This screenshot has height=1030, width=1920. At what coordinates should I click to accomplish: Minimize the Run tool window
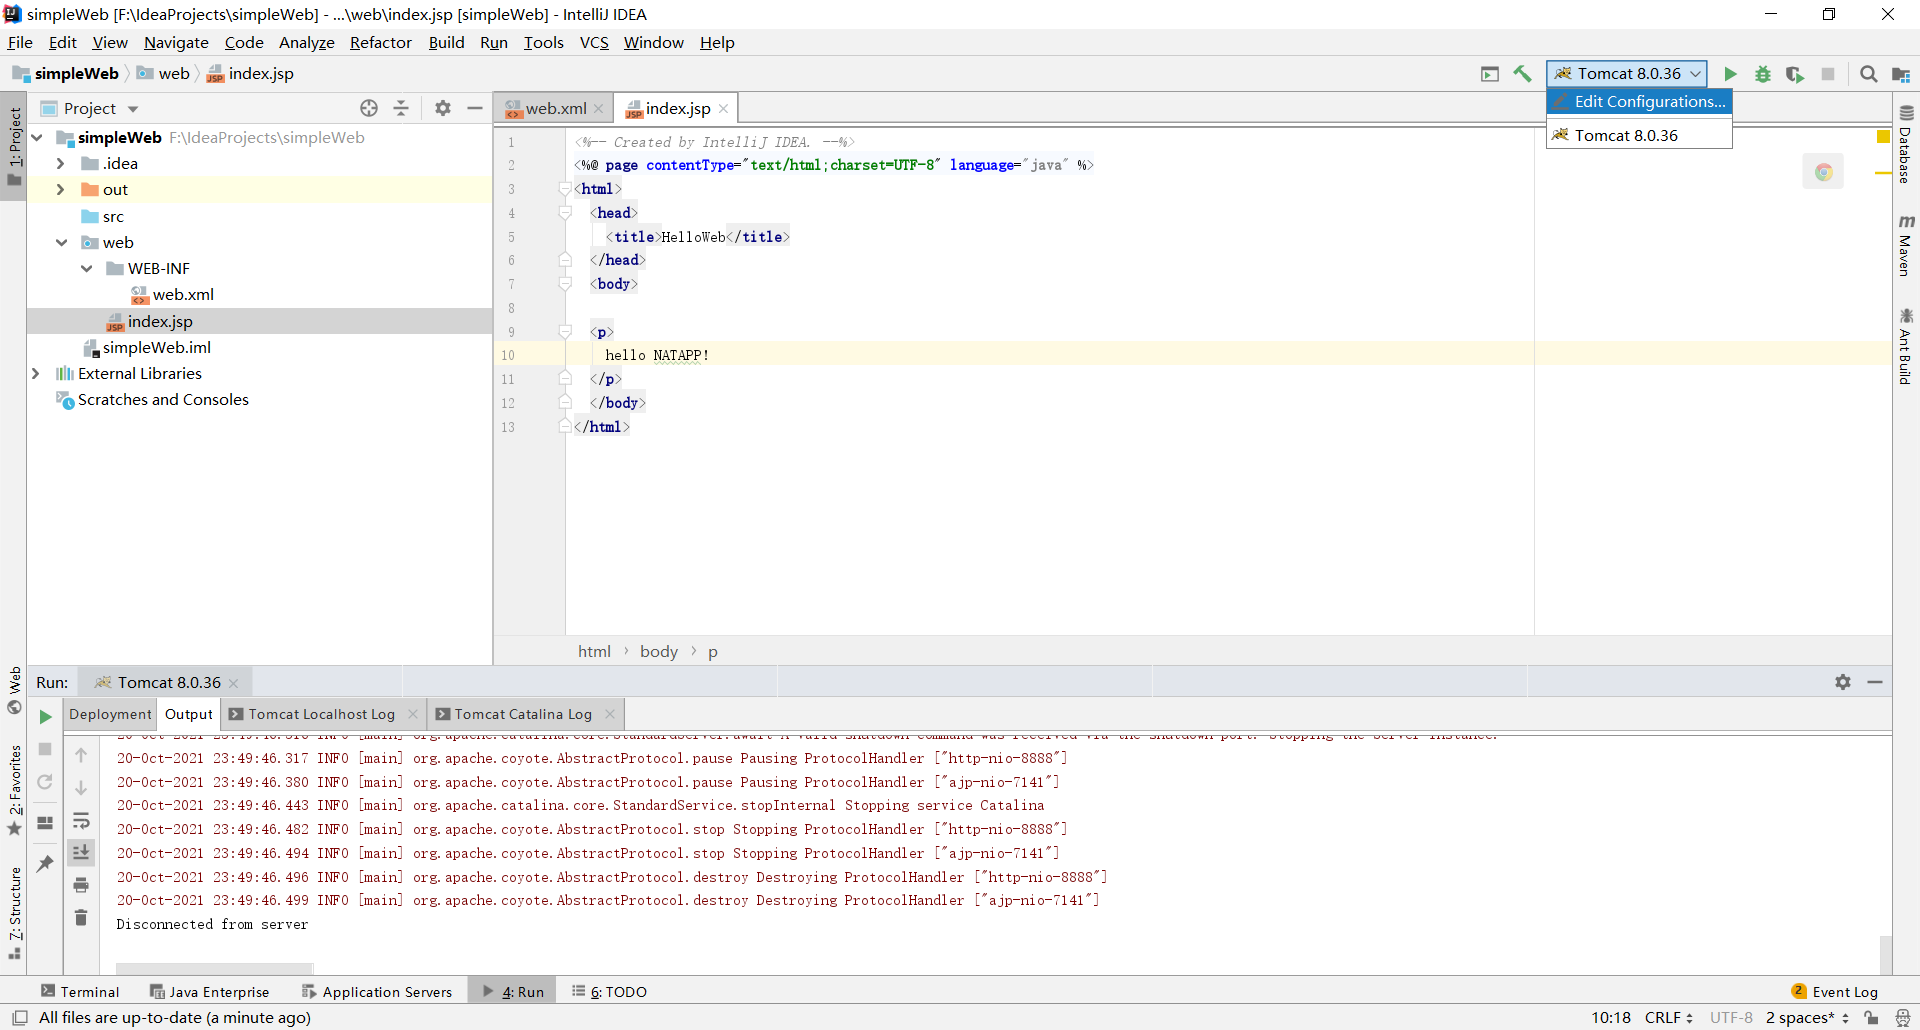tap(1875, 682)
